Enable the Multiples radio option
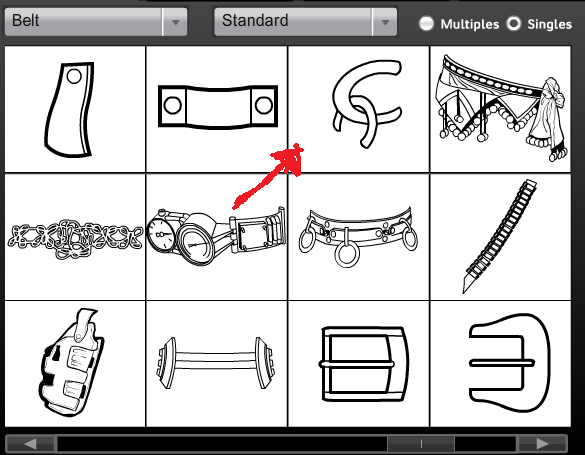The width and height of the screenshot is (585, 455). (x=426, y=24)
